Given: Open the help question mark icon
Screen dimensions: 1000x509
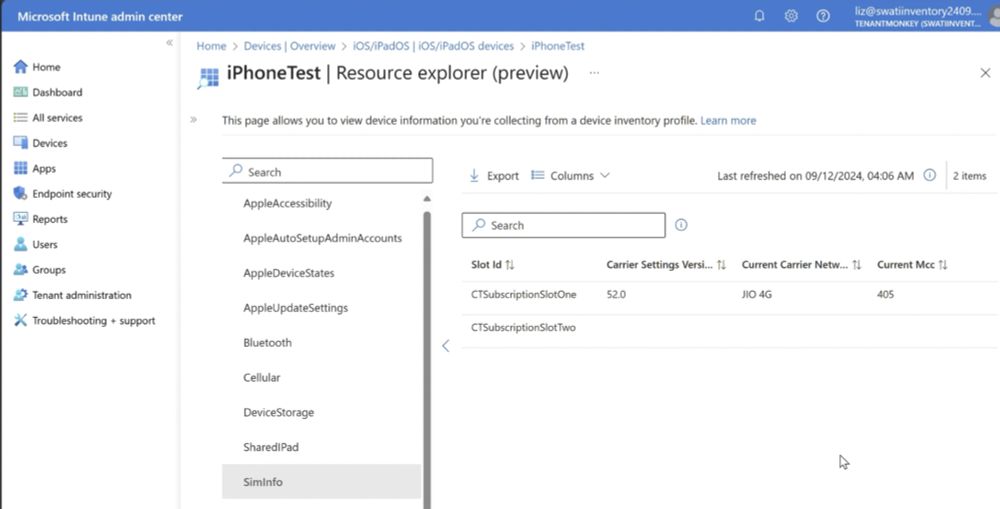Looking at the screenshot, I should [x=823, y=16].
